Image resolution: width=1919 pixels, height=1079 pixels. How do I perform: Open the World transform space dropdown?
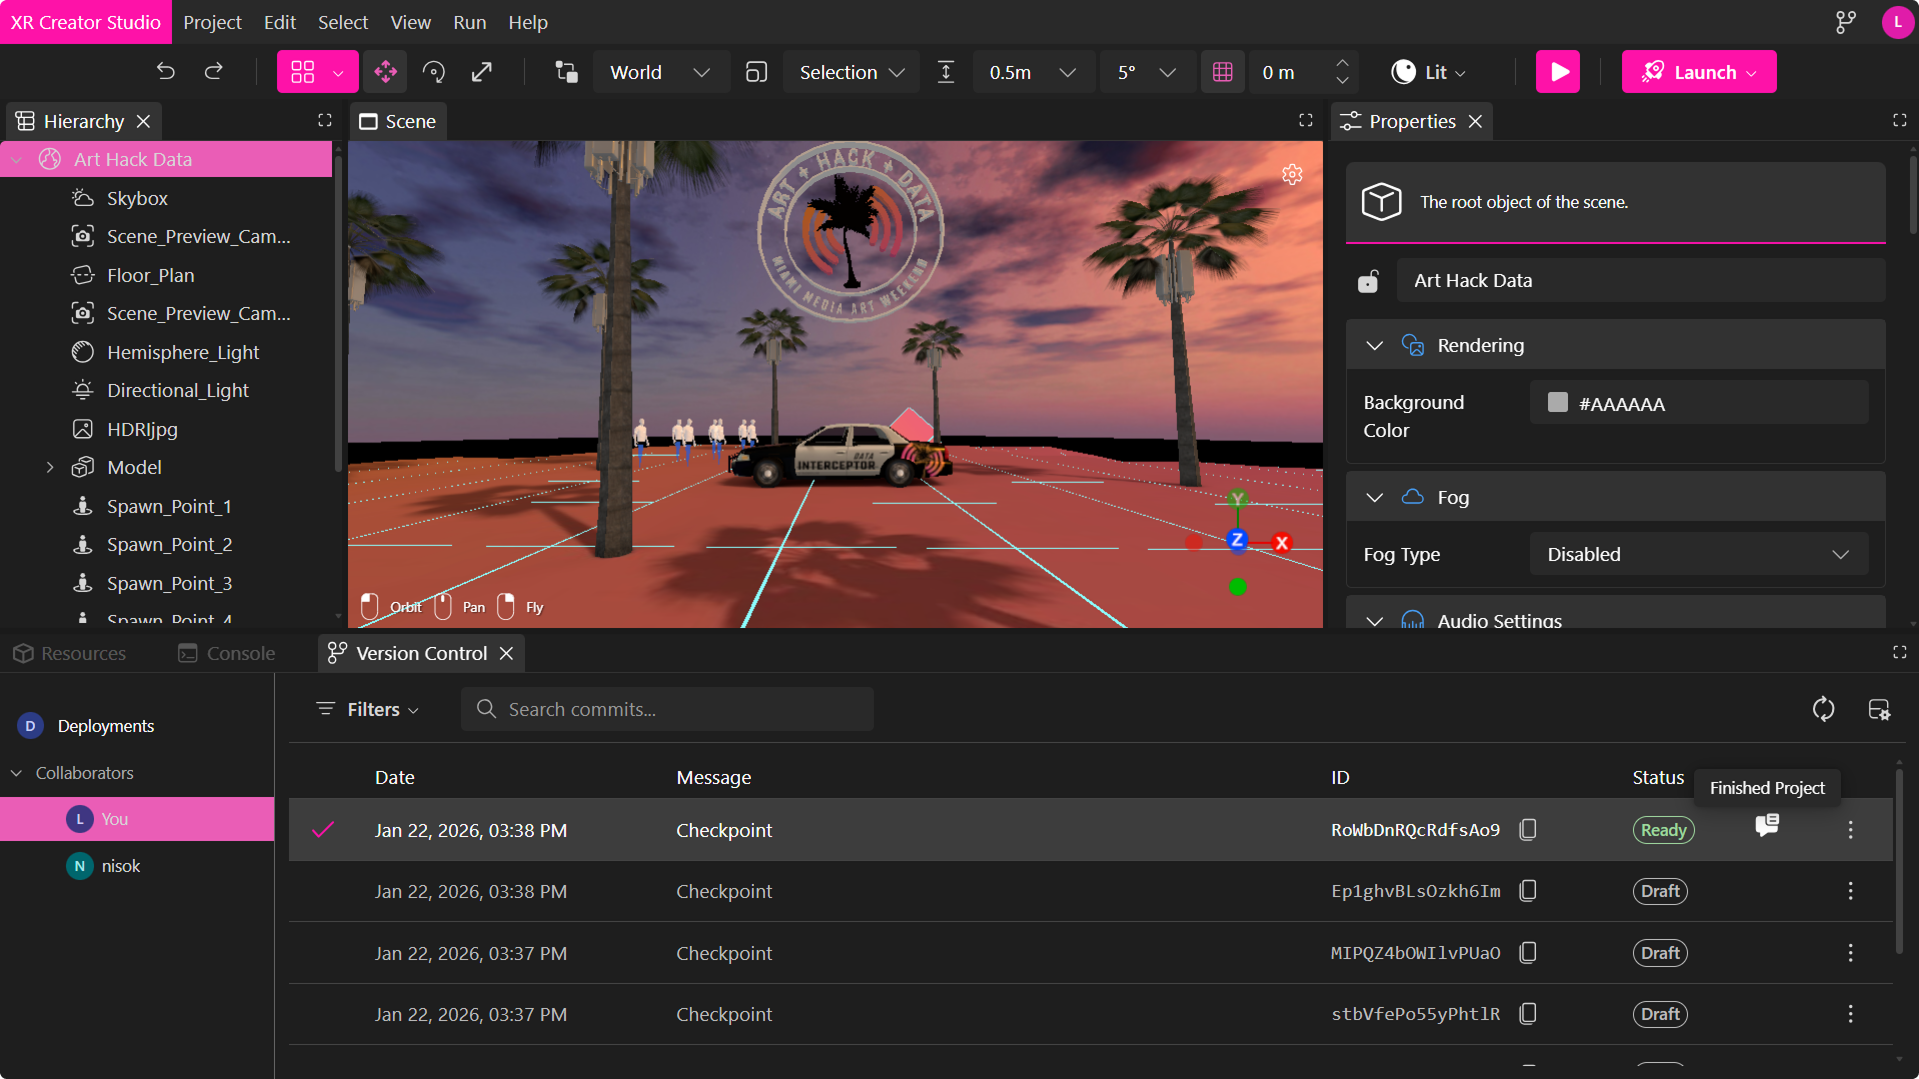click(660, 72)
